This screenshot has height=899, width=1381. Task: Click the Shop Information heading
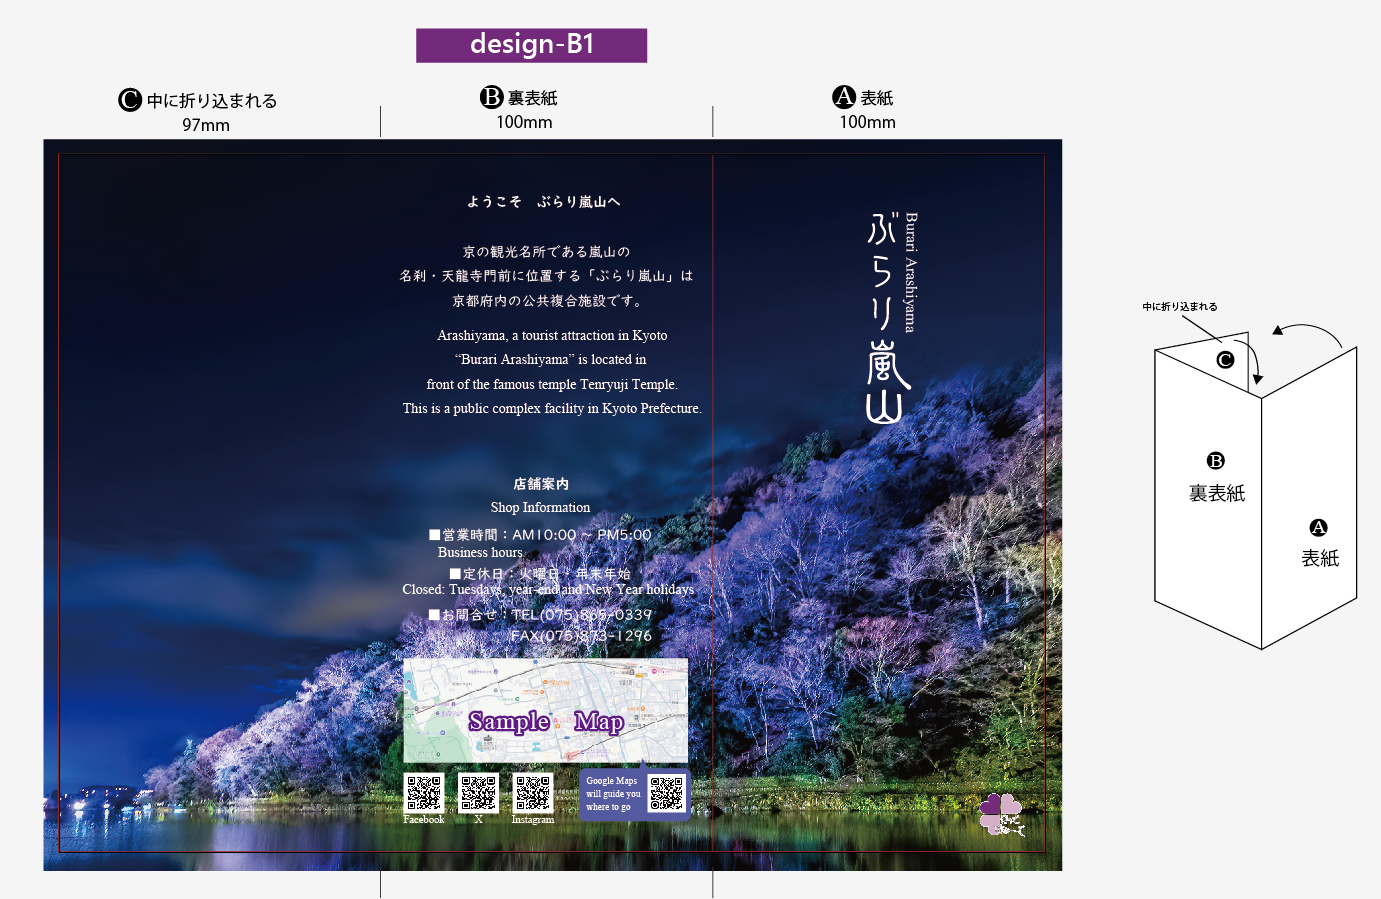(540, 508)
